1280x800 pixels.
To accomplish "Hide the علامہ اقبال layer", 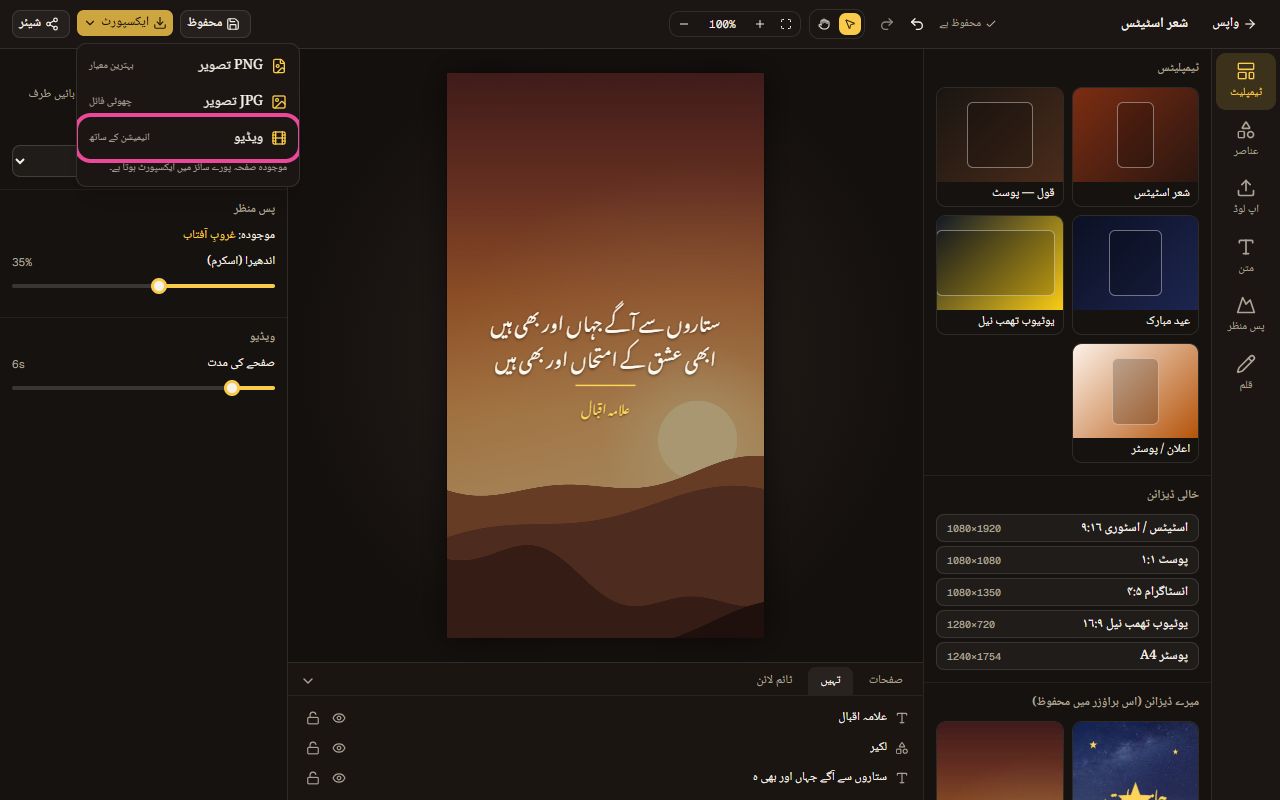I will pos(339,718).
